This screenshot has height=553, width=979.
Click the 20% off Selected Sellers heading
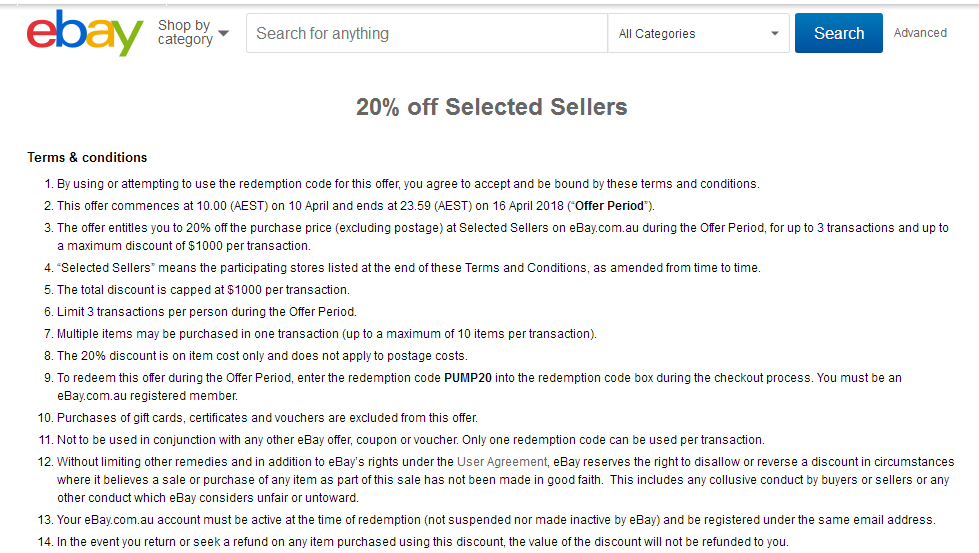point(491,107)
